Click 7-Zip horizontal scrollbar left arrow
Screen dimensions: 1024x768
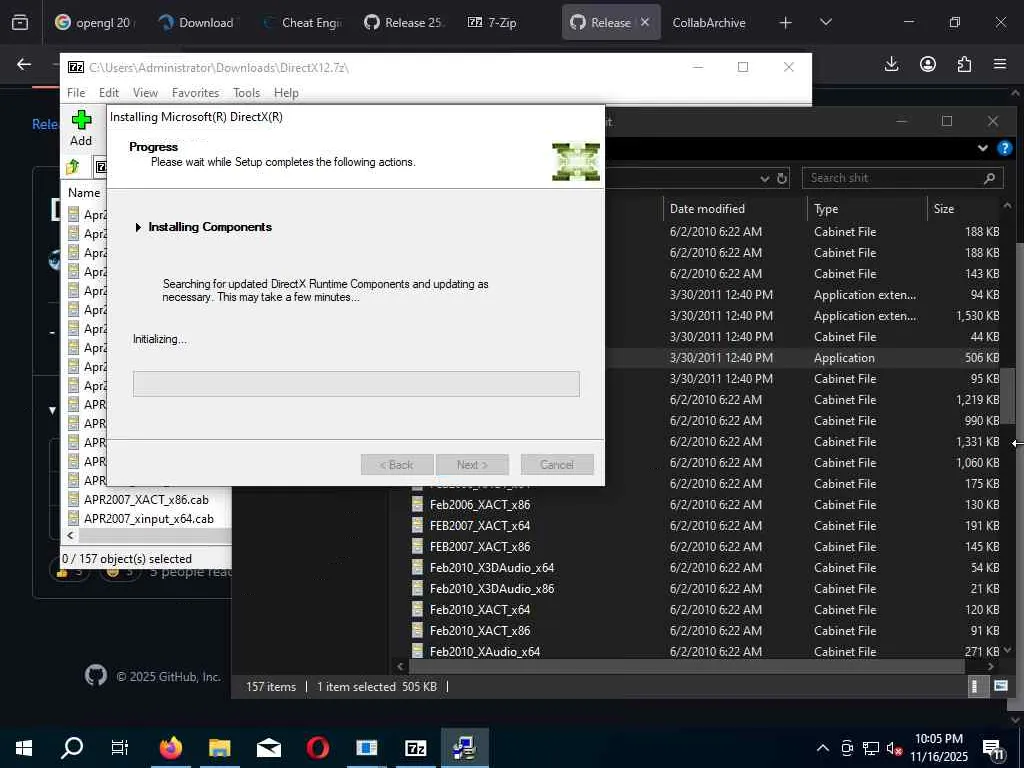[70, 536]
